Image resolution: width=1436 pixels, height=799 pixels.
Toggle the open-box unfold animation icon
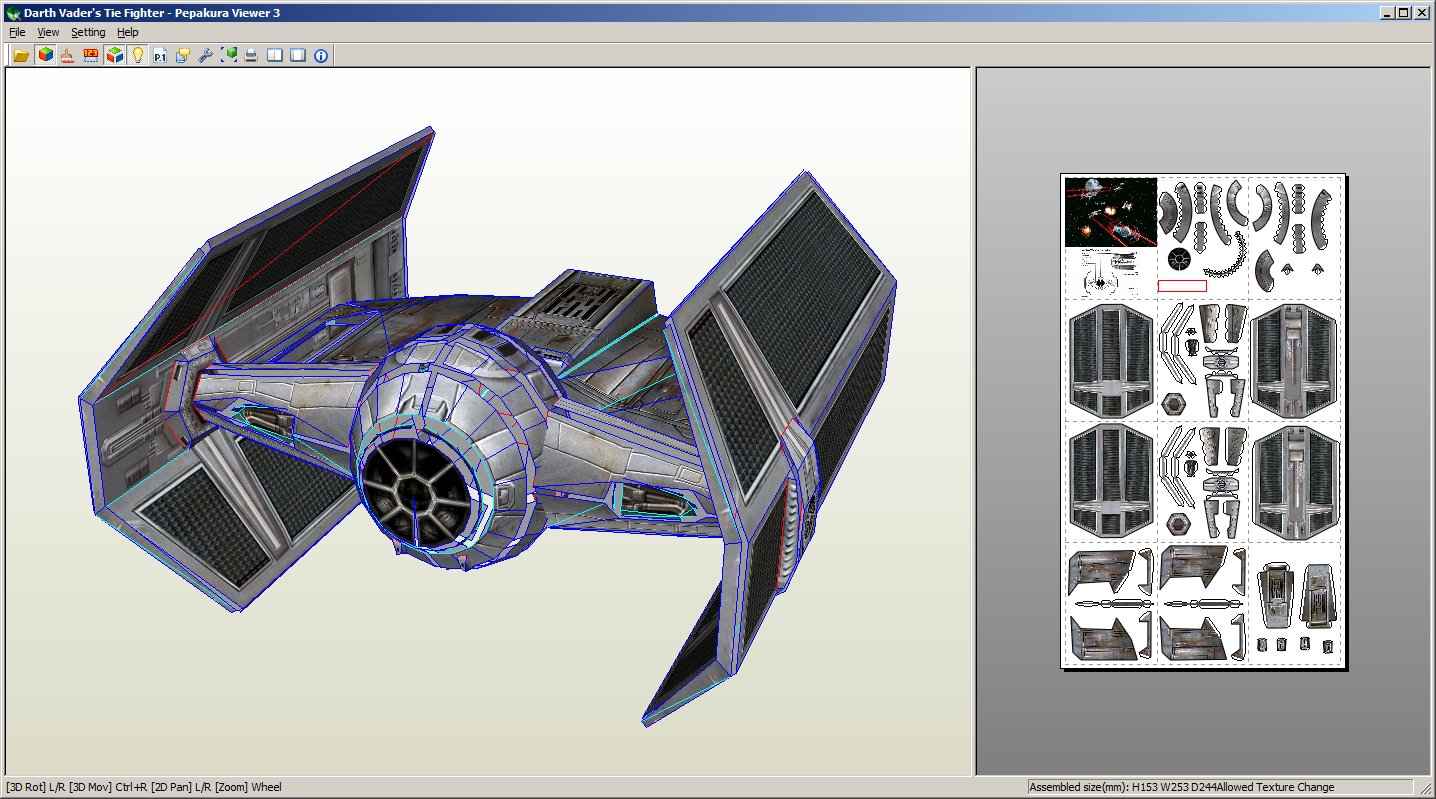115,55
